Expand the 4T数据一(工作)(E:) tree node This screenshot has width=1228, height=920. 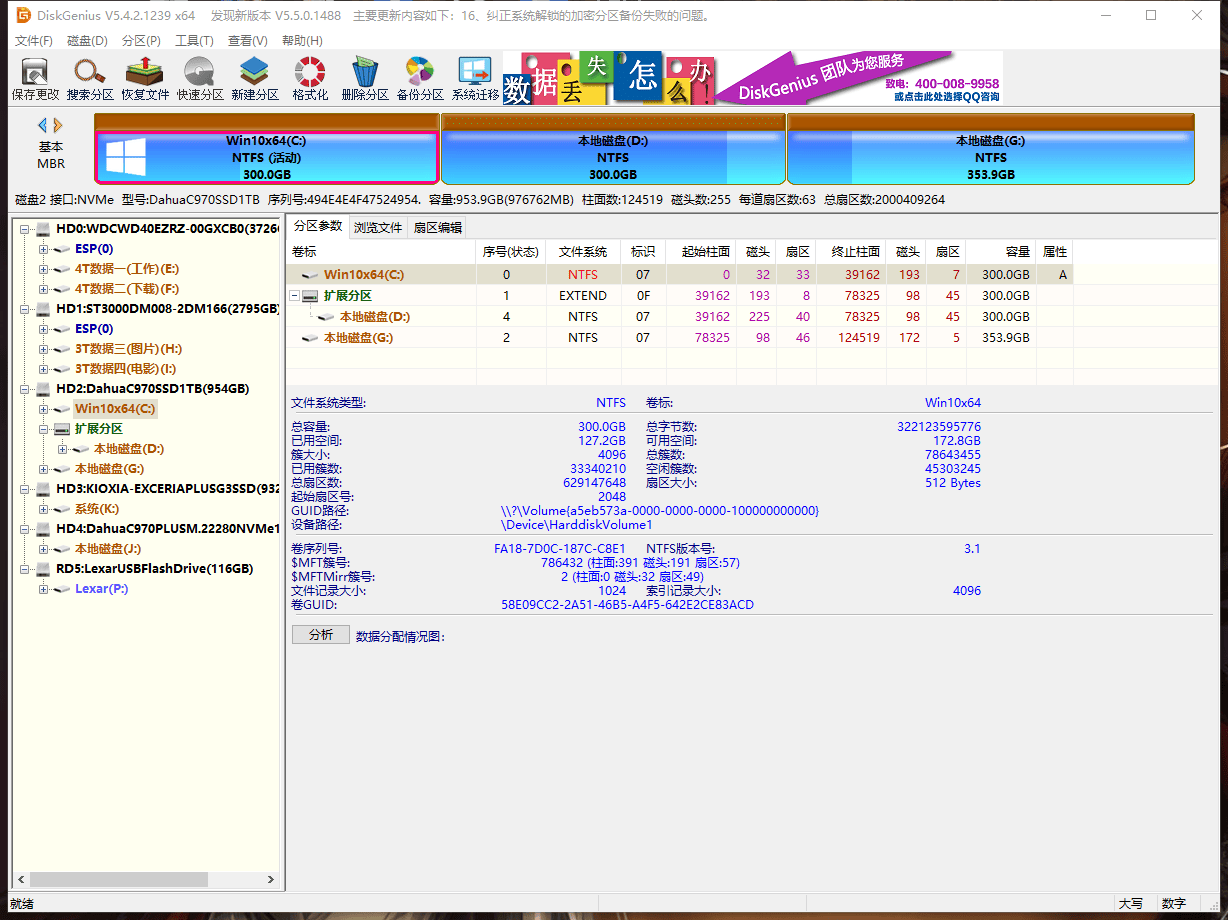[x=43, y=269]
